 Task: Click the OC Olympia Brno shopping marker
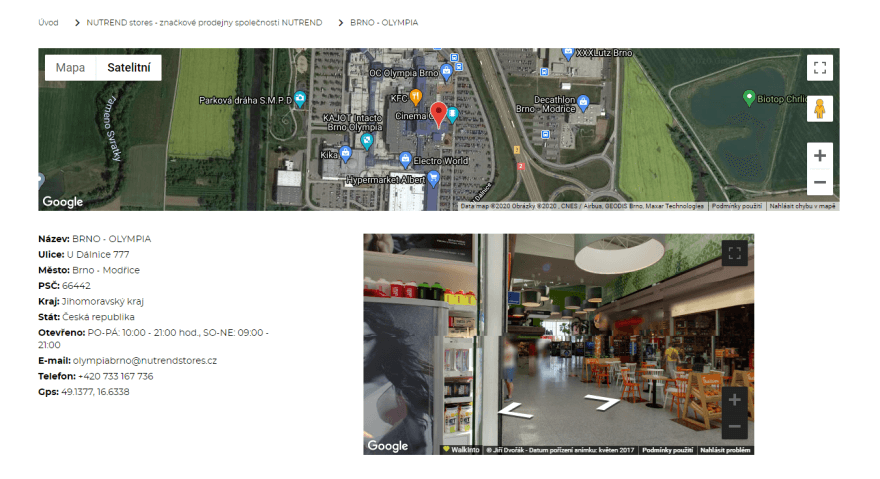[x=446, y=72]
